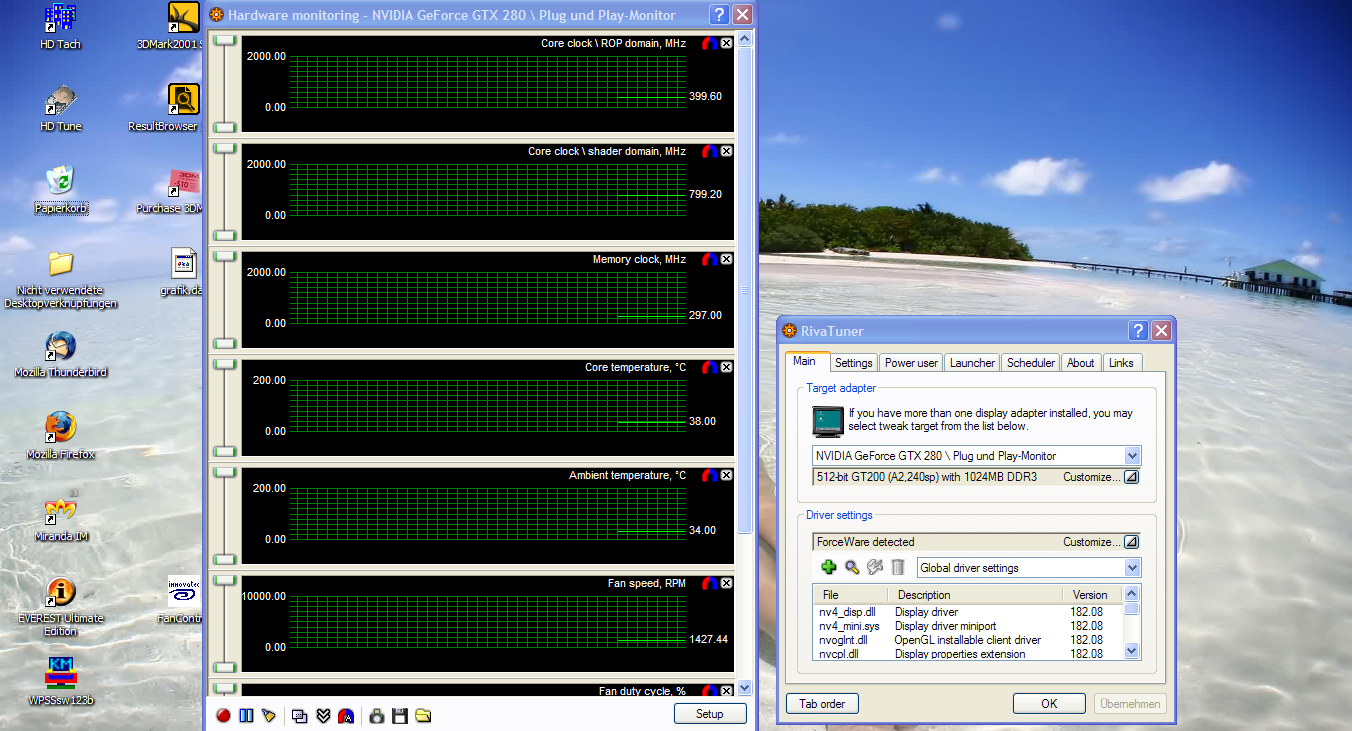Select the HD Tune desktop icon
This screenshot has width=1352, height=731.
61,109
